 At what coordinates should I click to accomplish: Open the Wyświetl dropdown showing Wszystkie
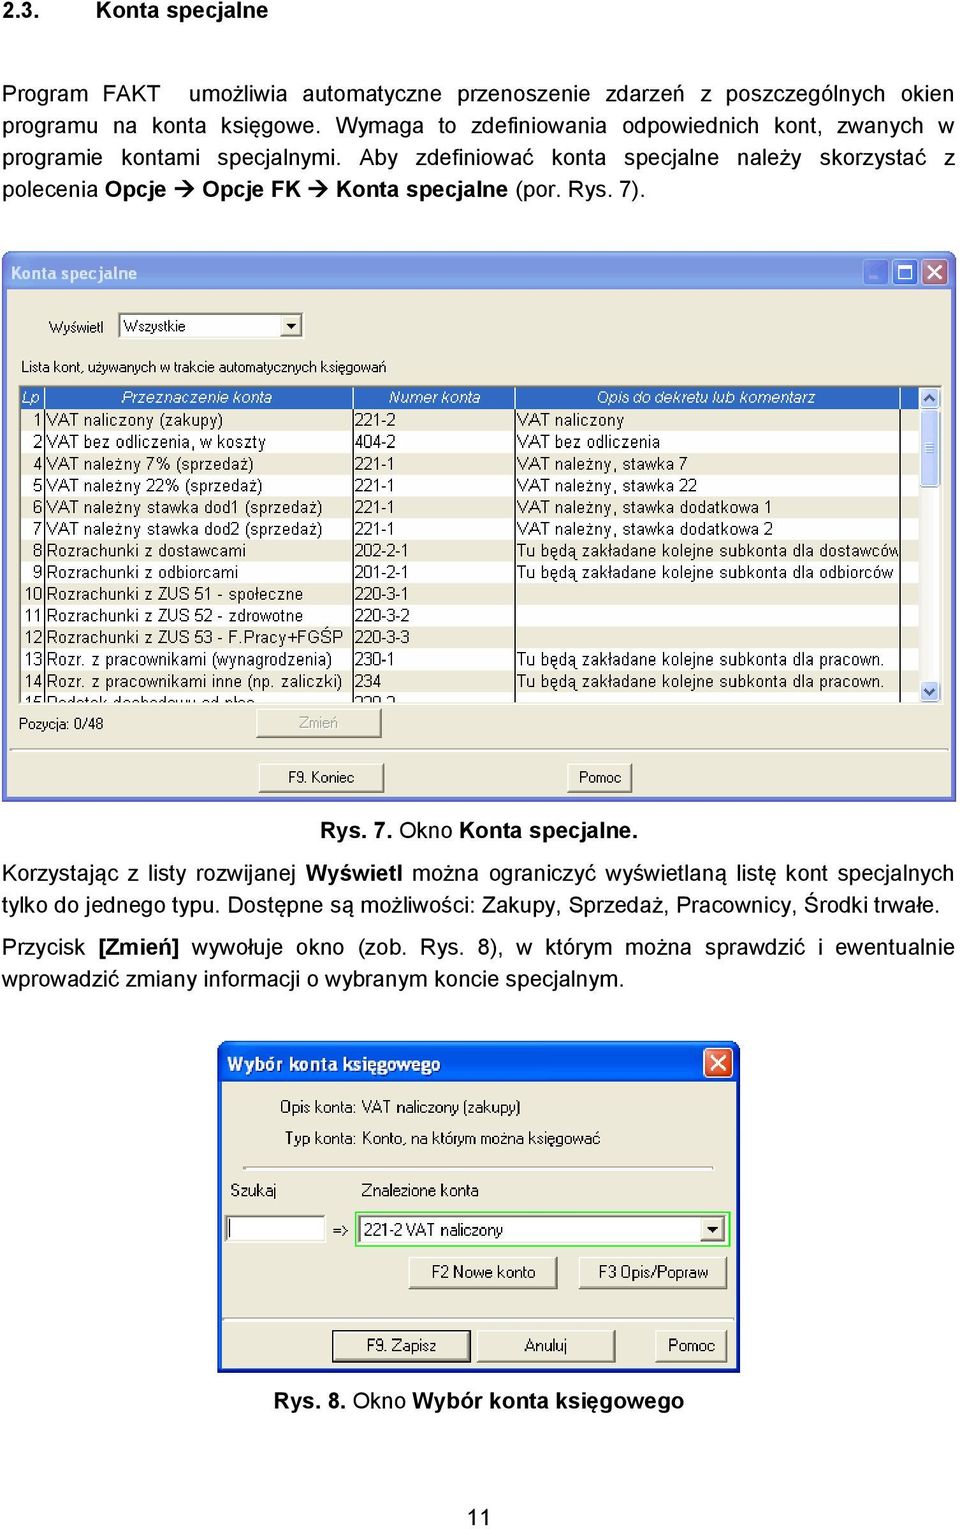[210, 326]
